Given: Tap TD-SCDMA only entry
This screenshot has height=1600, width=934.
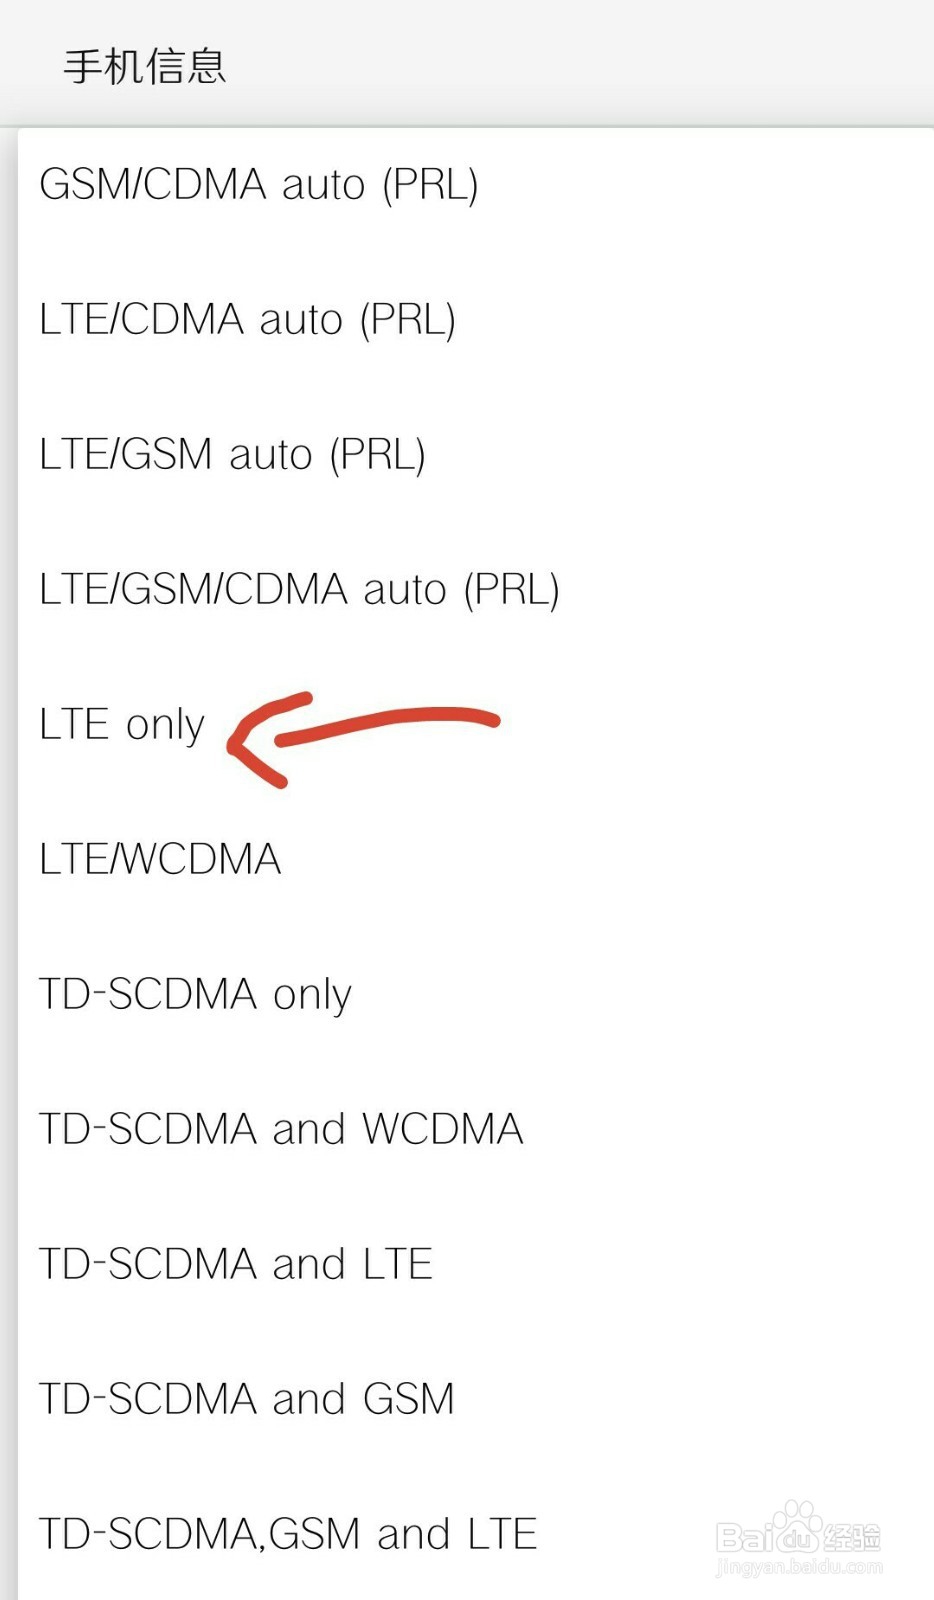Looking at the screenshot, I should (x=195, y=995).
